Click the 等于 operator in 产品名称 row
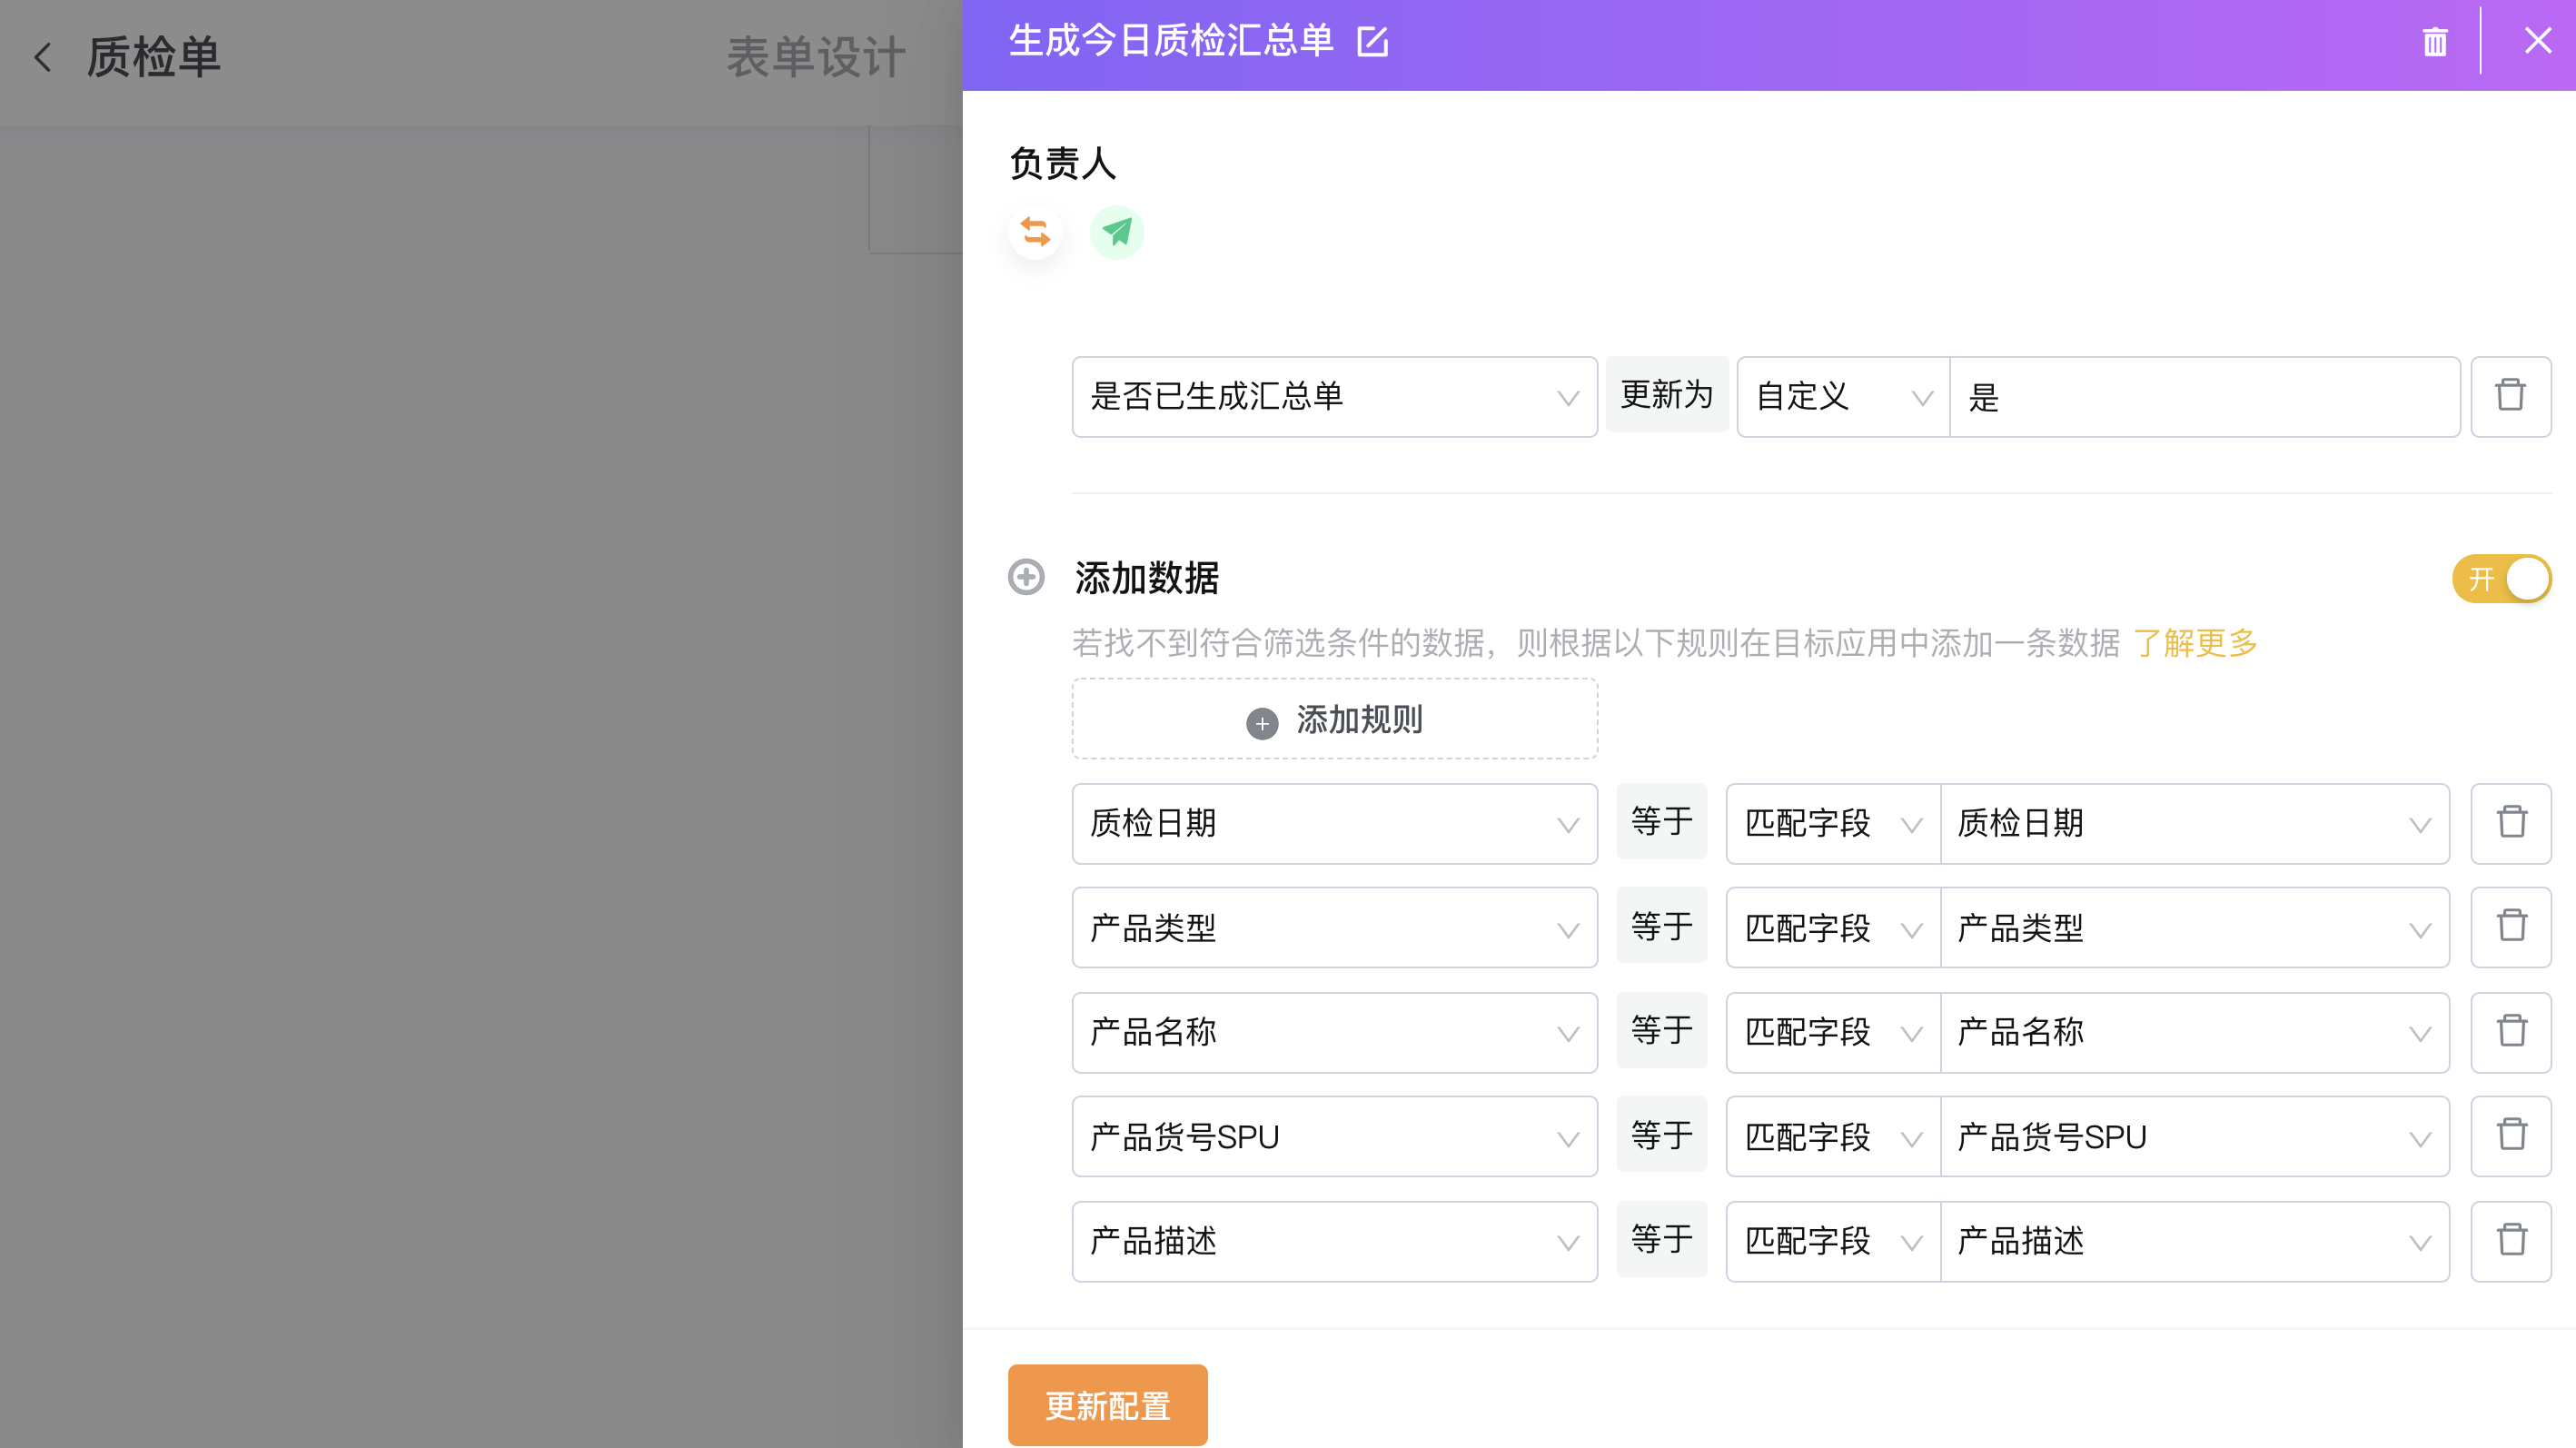Image resolution: width=2576 pixels, height=1448 pixels. point(1662,1030)
